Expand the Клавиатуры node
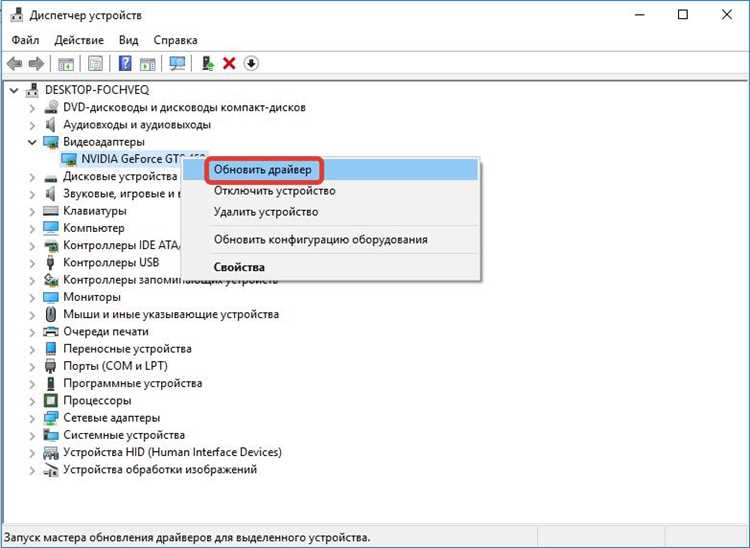The width and height of the screenshot is (750, 548). click(32, 211)
